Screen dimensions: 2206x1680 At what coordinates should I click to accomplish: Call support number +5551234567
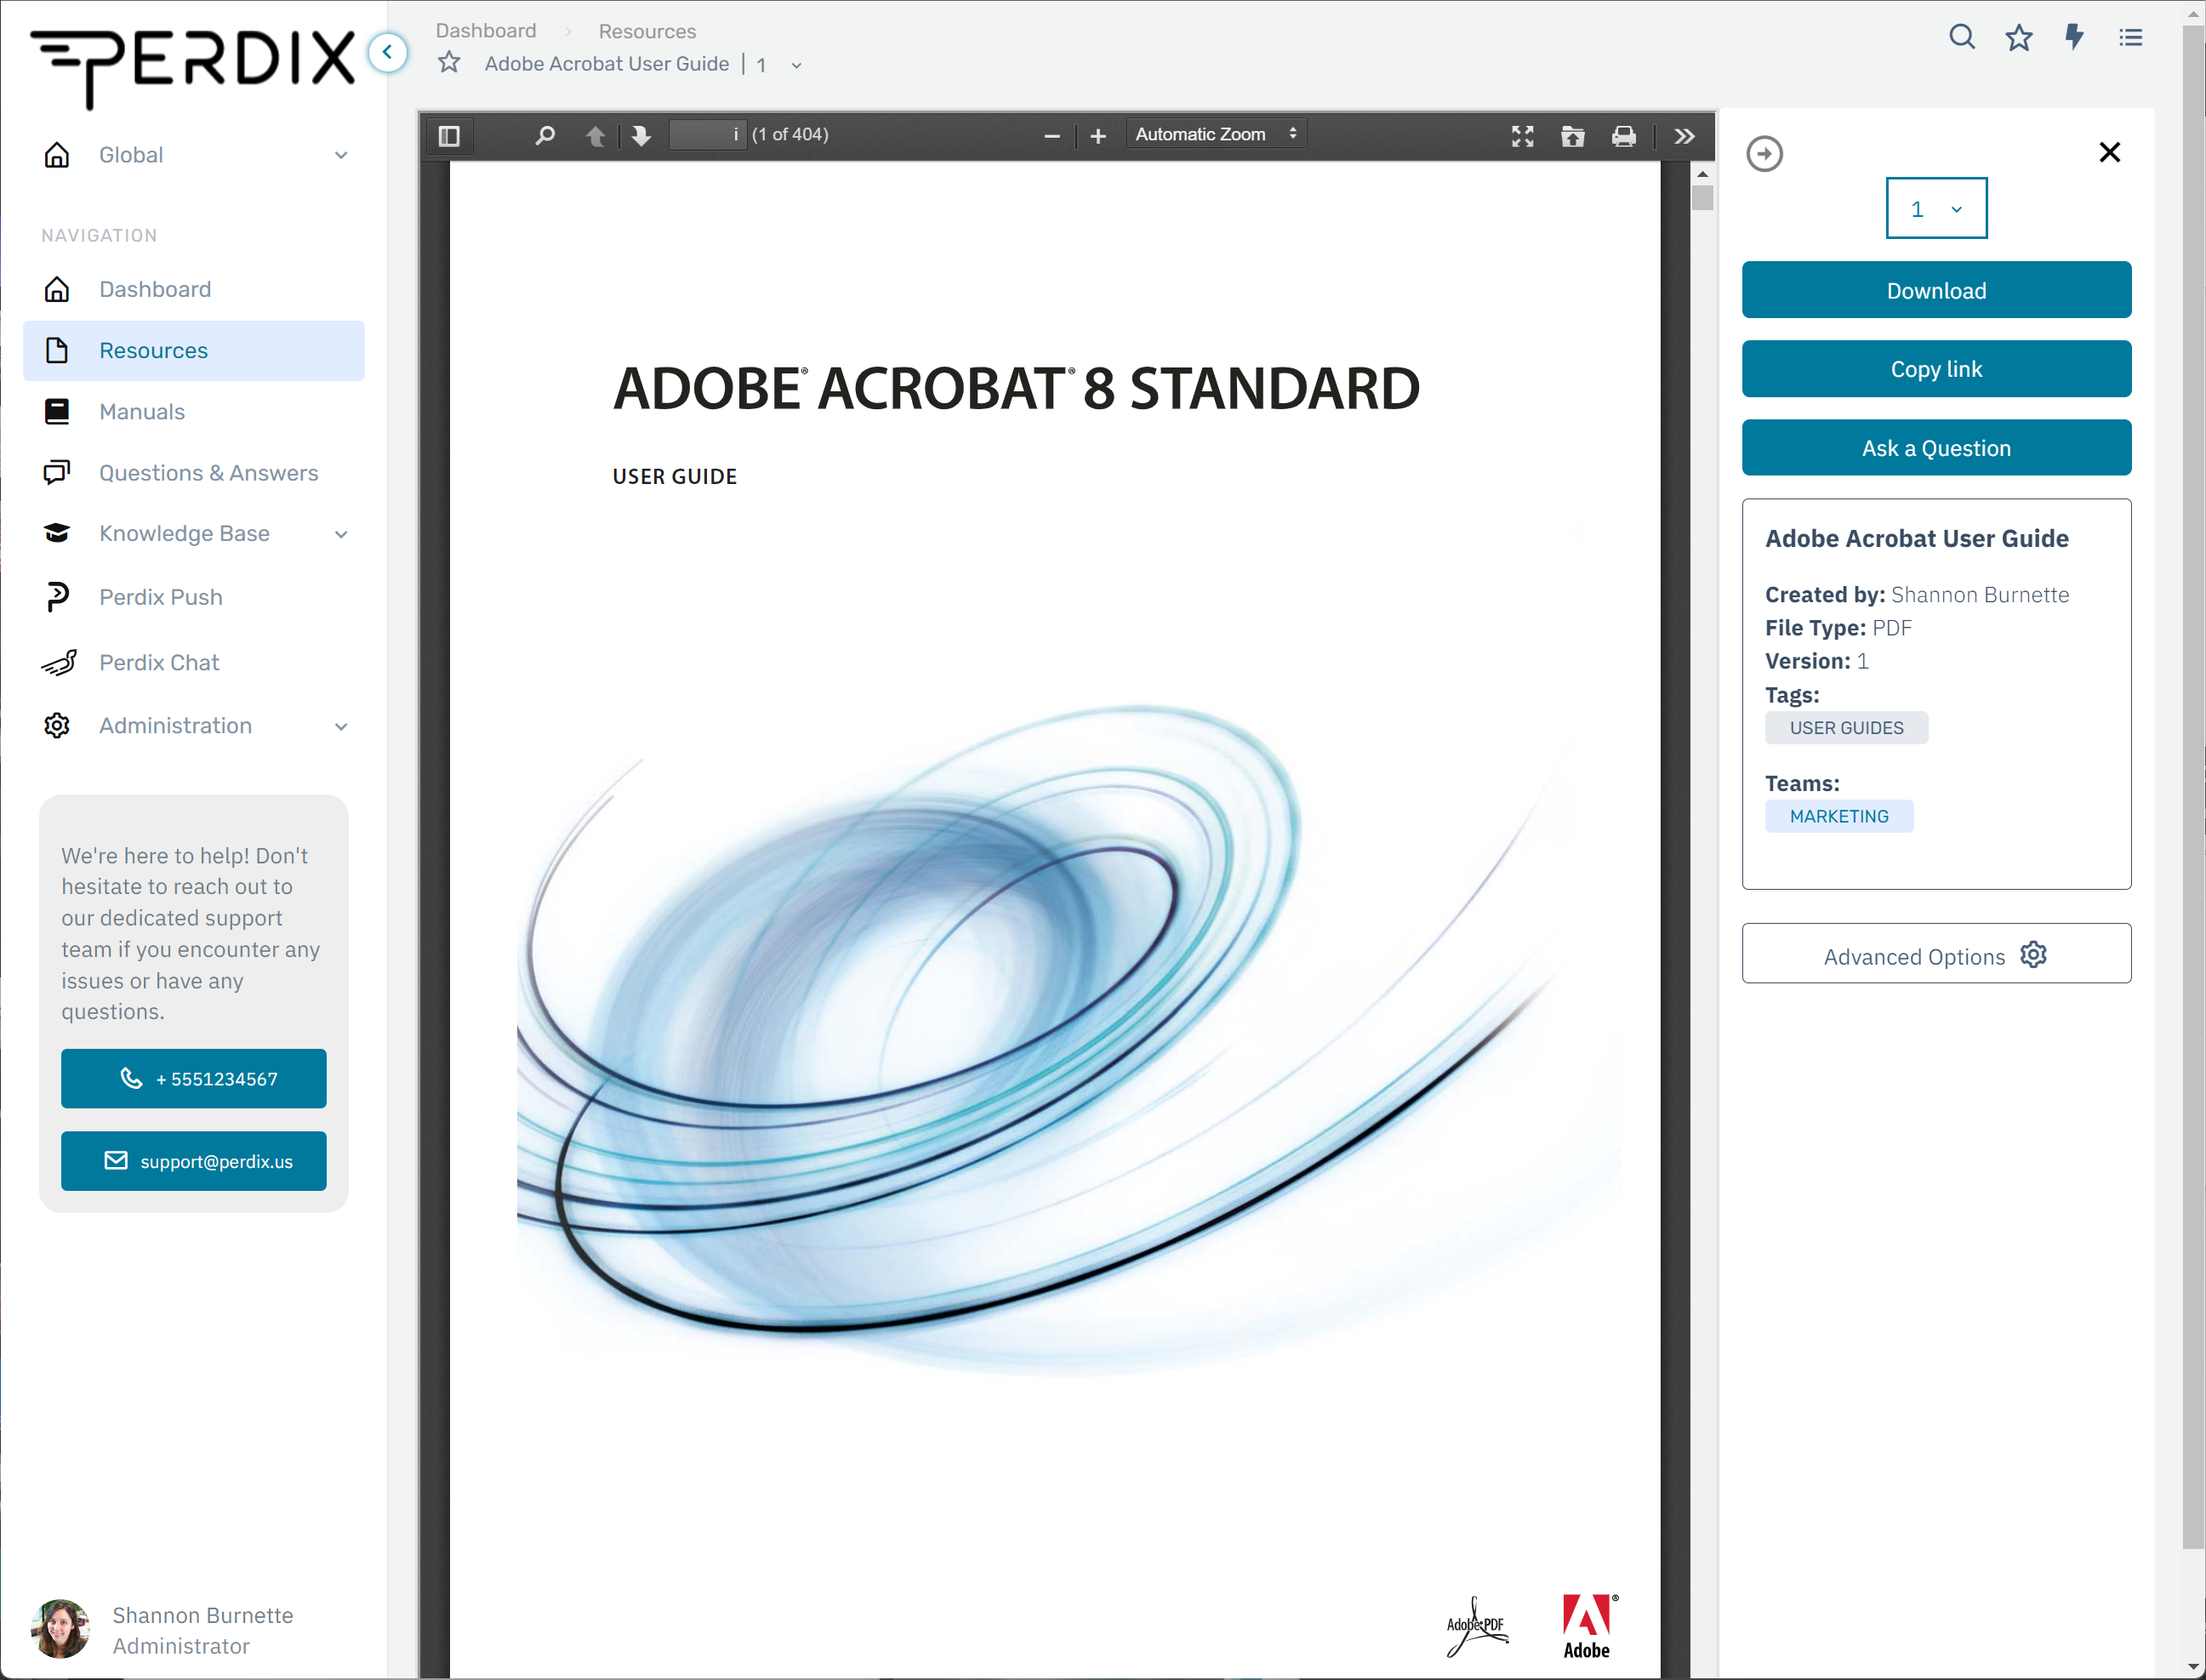[194, 1078]
